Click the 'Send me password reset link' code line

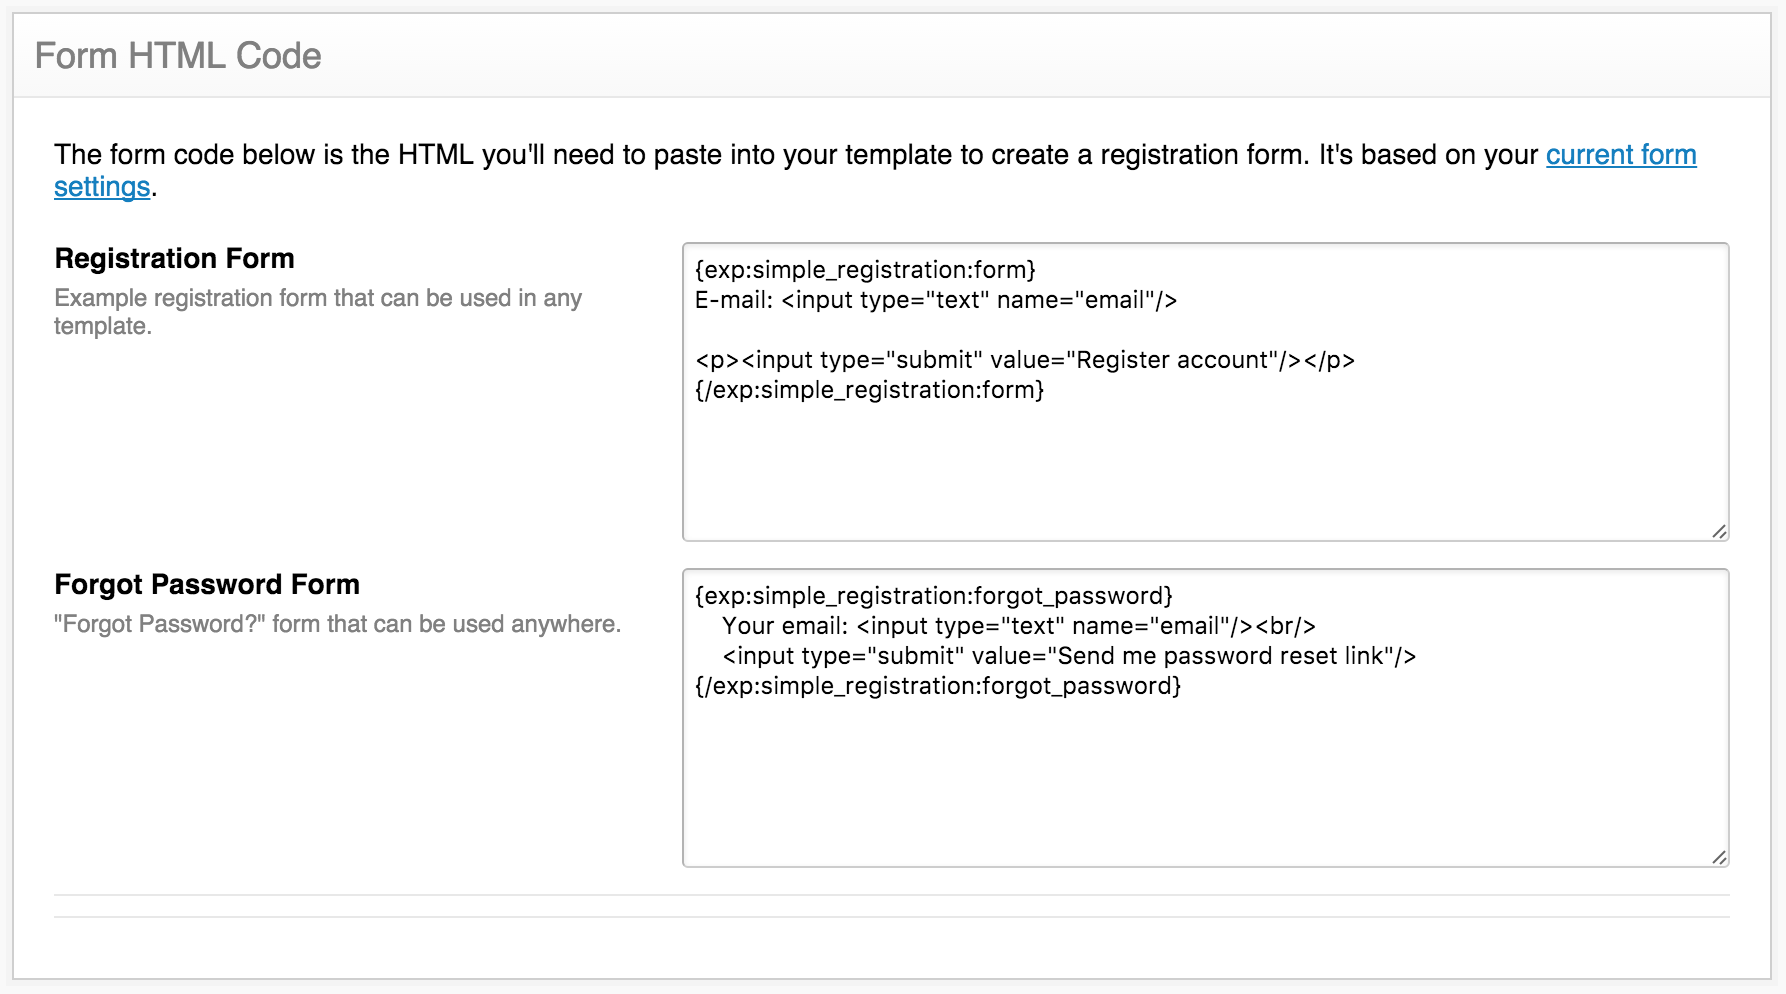[x=1069, y=656]
